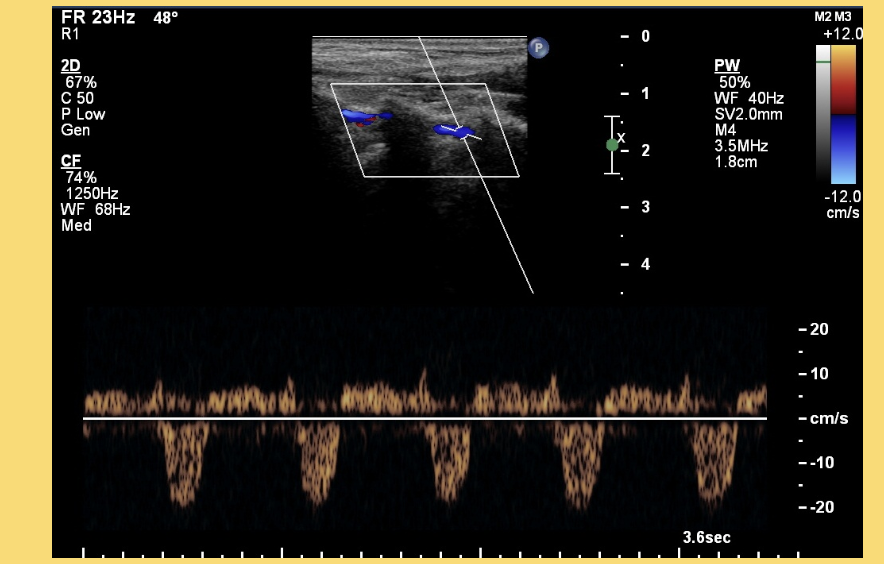The height and width of the screenshot is (564, 884).
Task: Click the P Low persistence setting
Action: pos(83,114)
